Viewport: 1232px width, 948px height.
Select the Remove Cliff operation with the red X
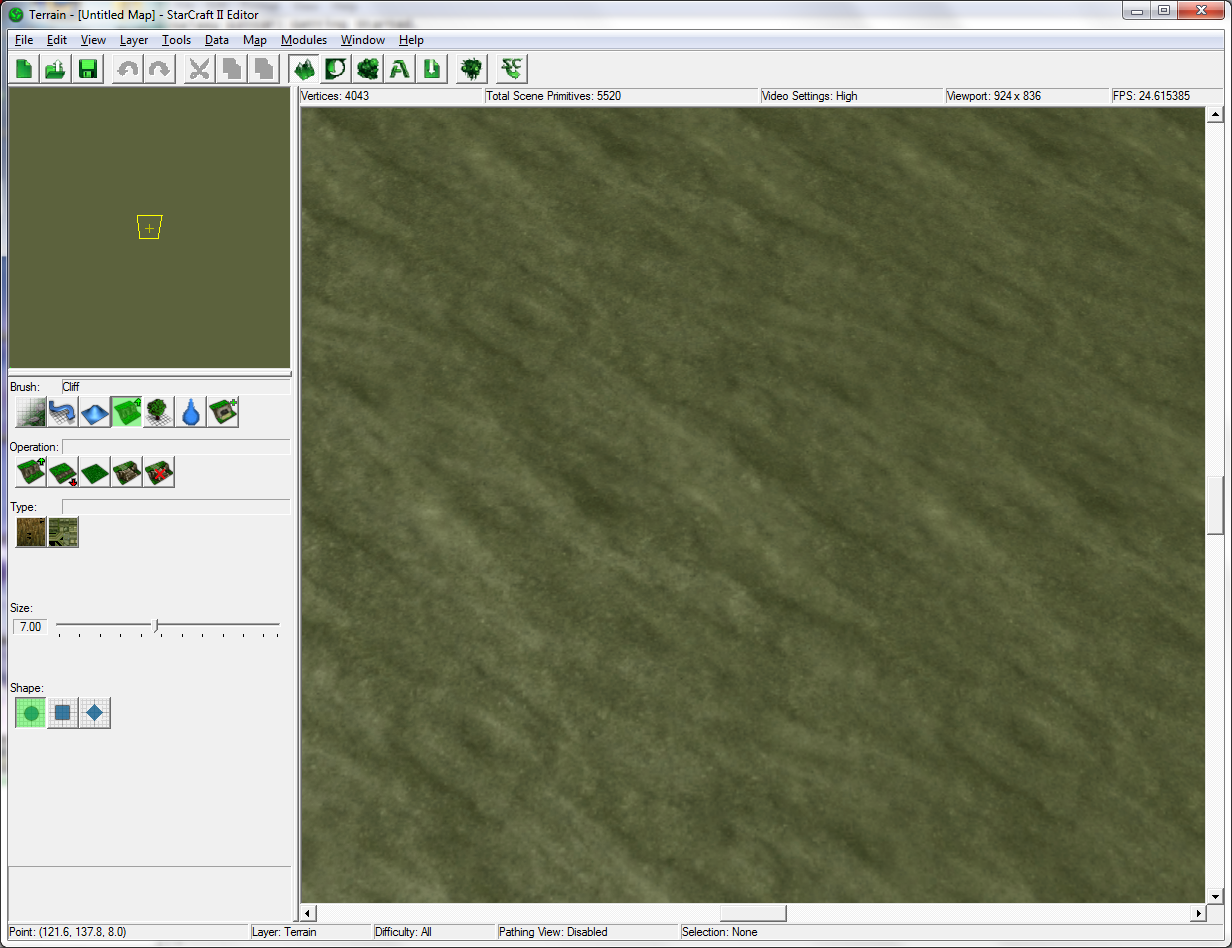point(159,472)
